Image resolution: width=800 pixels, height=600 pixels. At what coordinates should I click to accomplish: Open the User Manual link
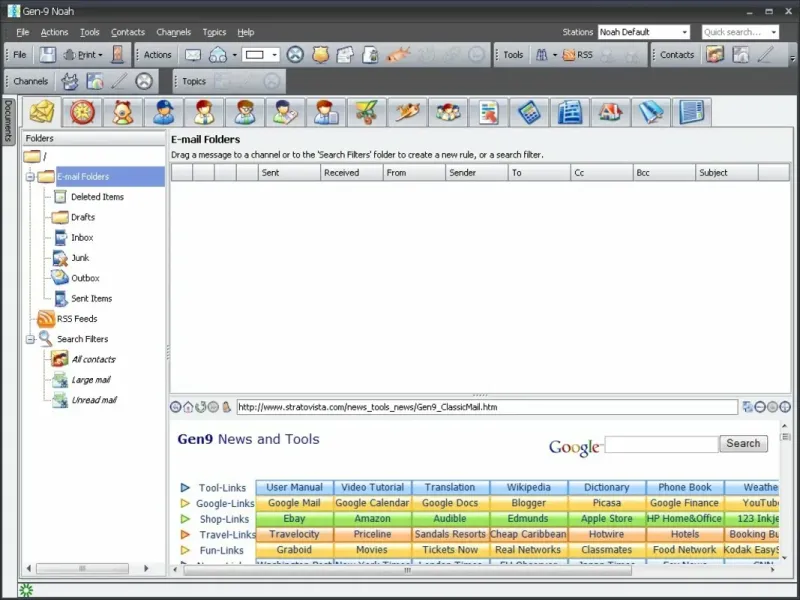[x=294, y=487]
